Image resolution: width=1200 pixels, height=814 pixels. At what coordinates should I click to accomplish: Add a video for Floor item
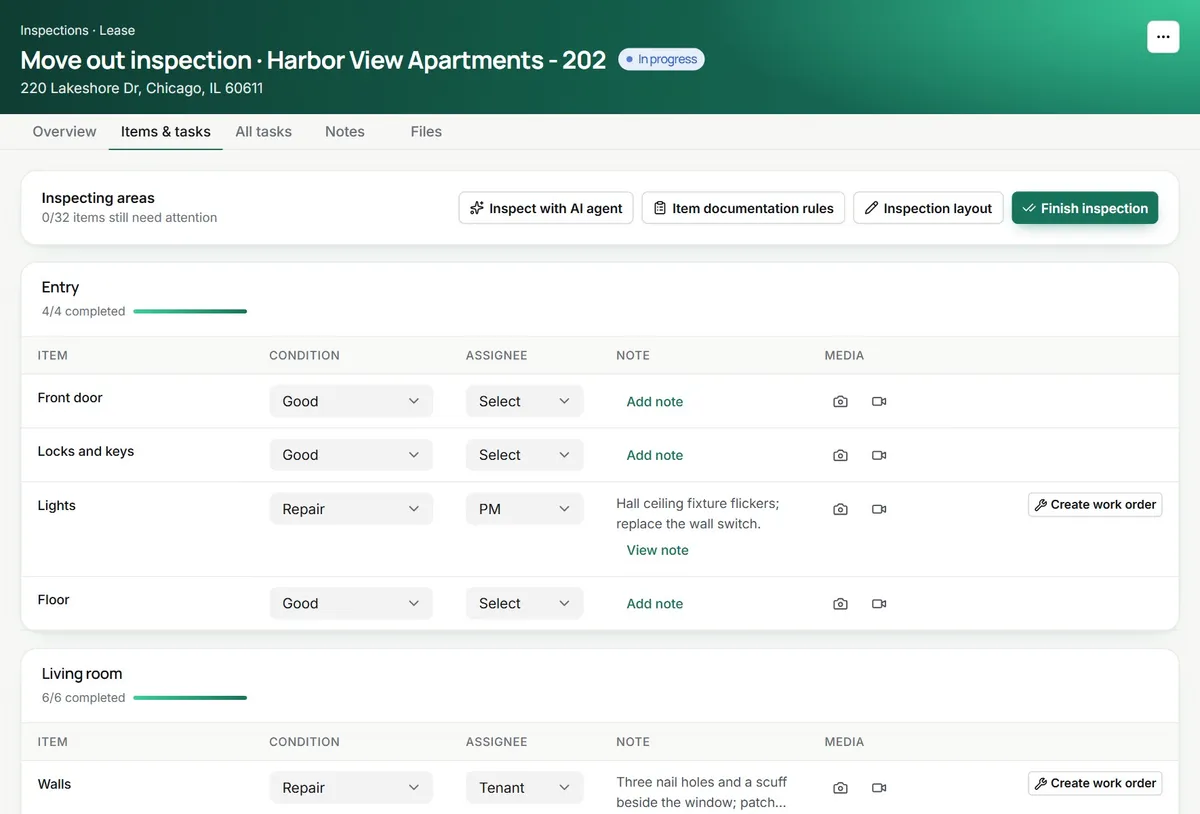coord(879,604)
